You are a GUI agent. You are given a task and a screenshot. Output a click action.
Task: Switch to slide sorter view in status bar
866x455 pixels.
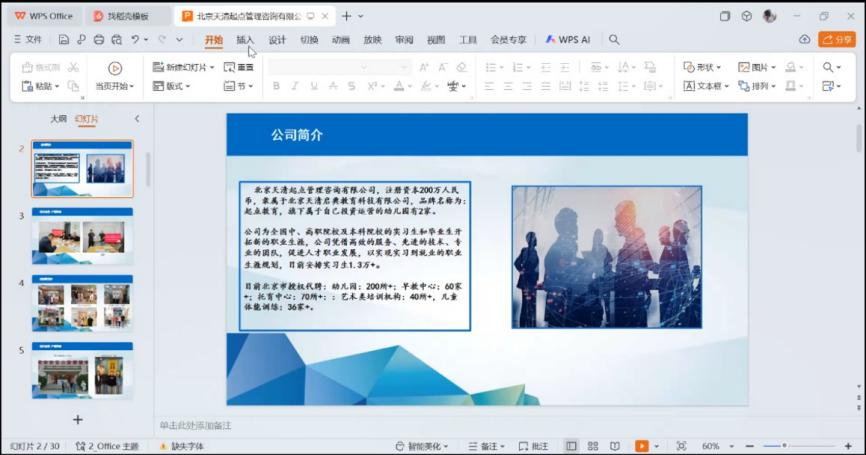tap(593, 446)
